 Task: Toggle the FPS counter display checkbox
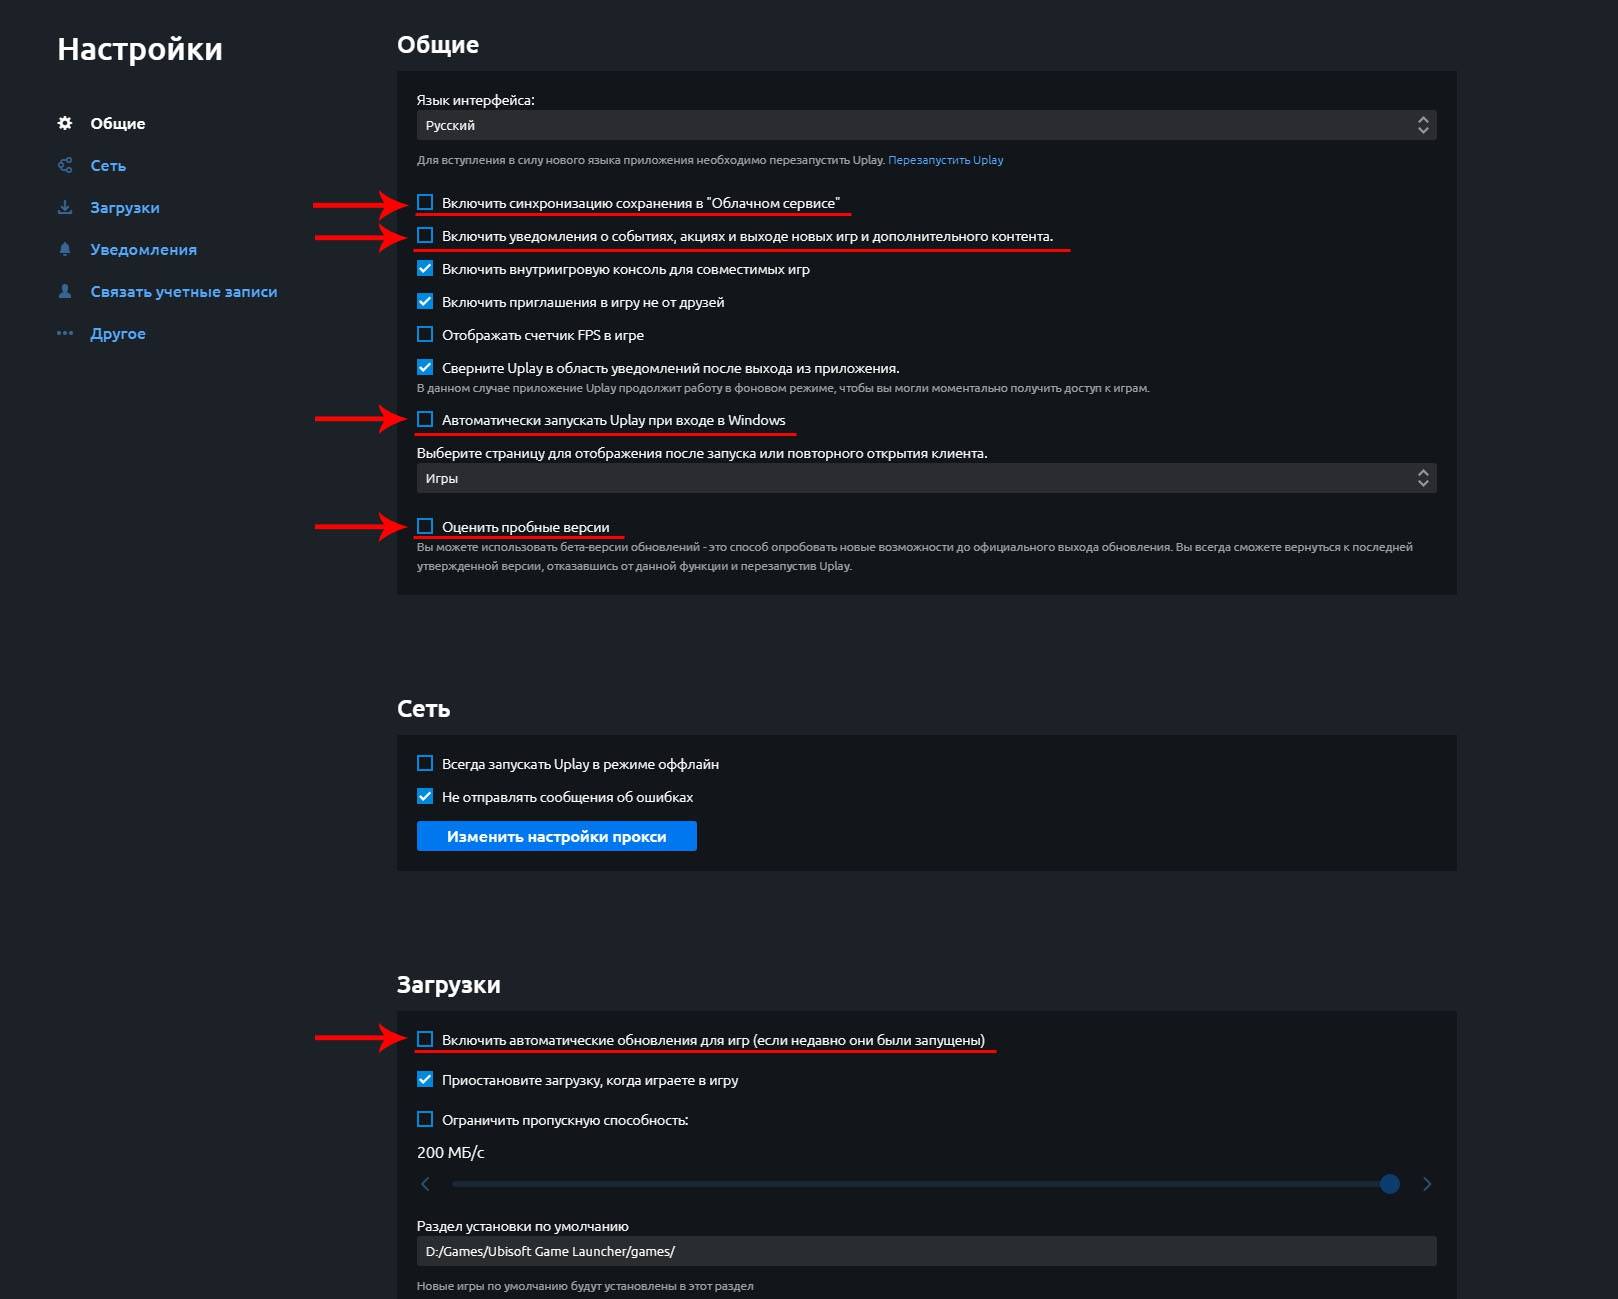coord(425,335)
